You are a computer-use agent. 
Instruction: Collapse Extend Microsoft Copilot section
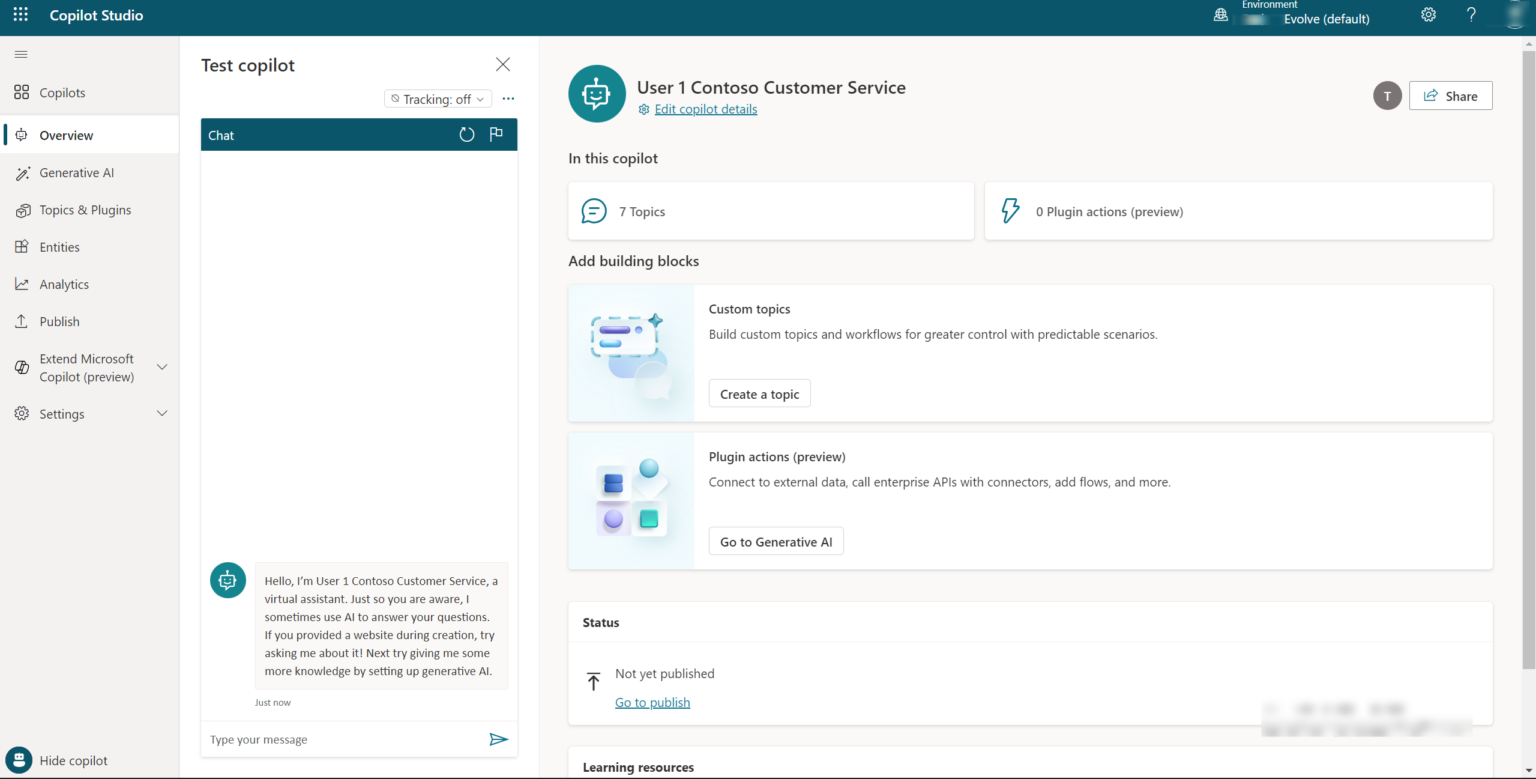(x=162, y=367)
